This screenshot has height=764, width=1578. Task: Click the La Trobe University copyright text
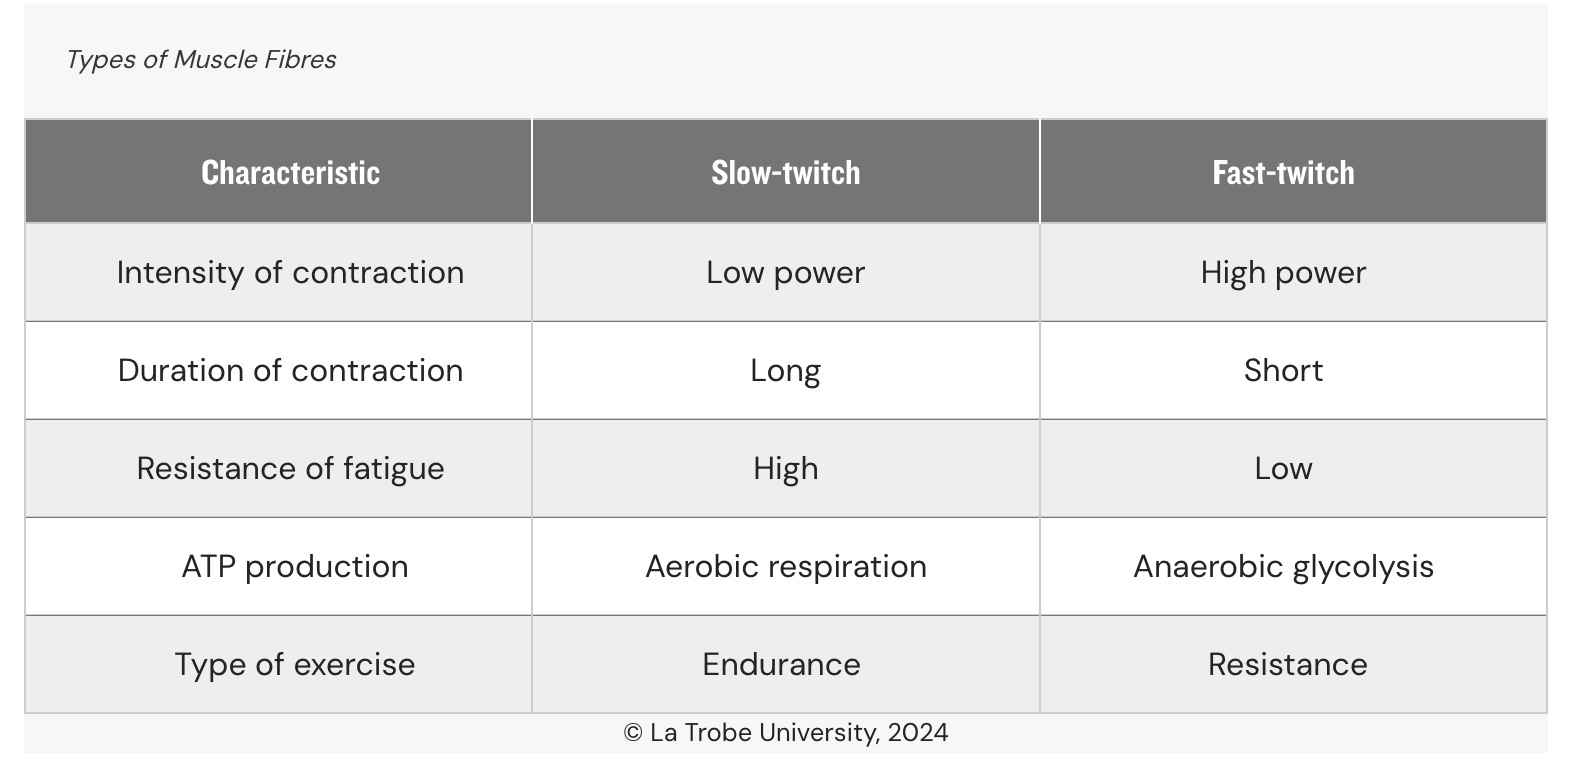pos(786,733)
